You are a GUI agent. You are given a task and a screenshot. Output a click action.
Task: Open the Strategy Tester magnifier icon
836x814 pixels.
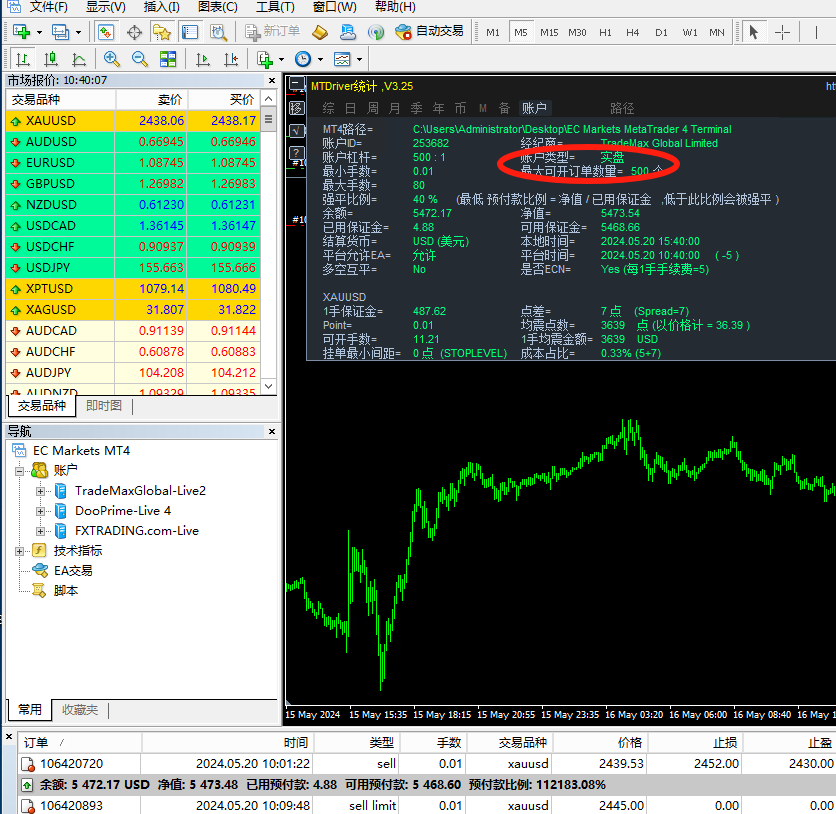coord(218,32)
